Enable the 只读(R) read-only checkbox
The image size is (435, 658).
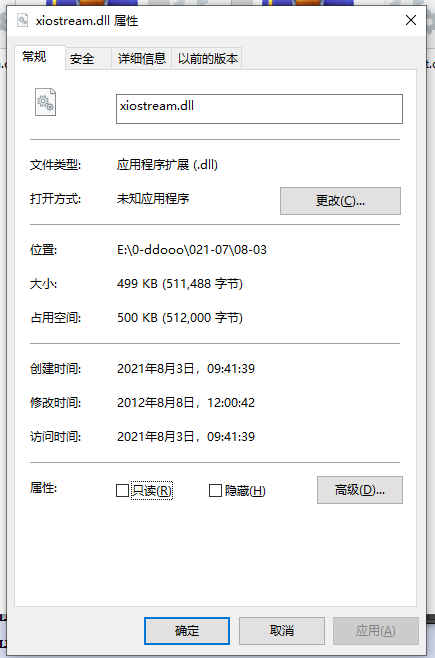122,490
